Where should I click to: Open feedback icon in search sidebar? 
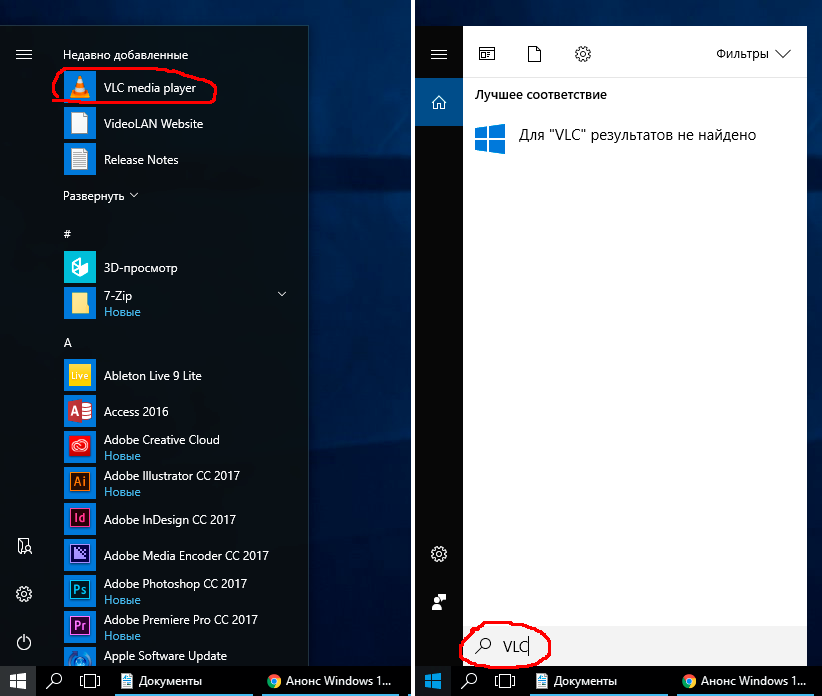coord(439,602)
